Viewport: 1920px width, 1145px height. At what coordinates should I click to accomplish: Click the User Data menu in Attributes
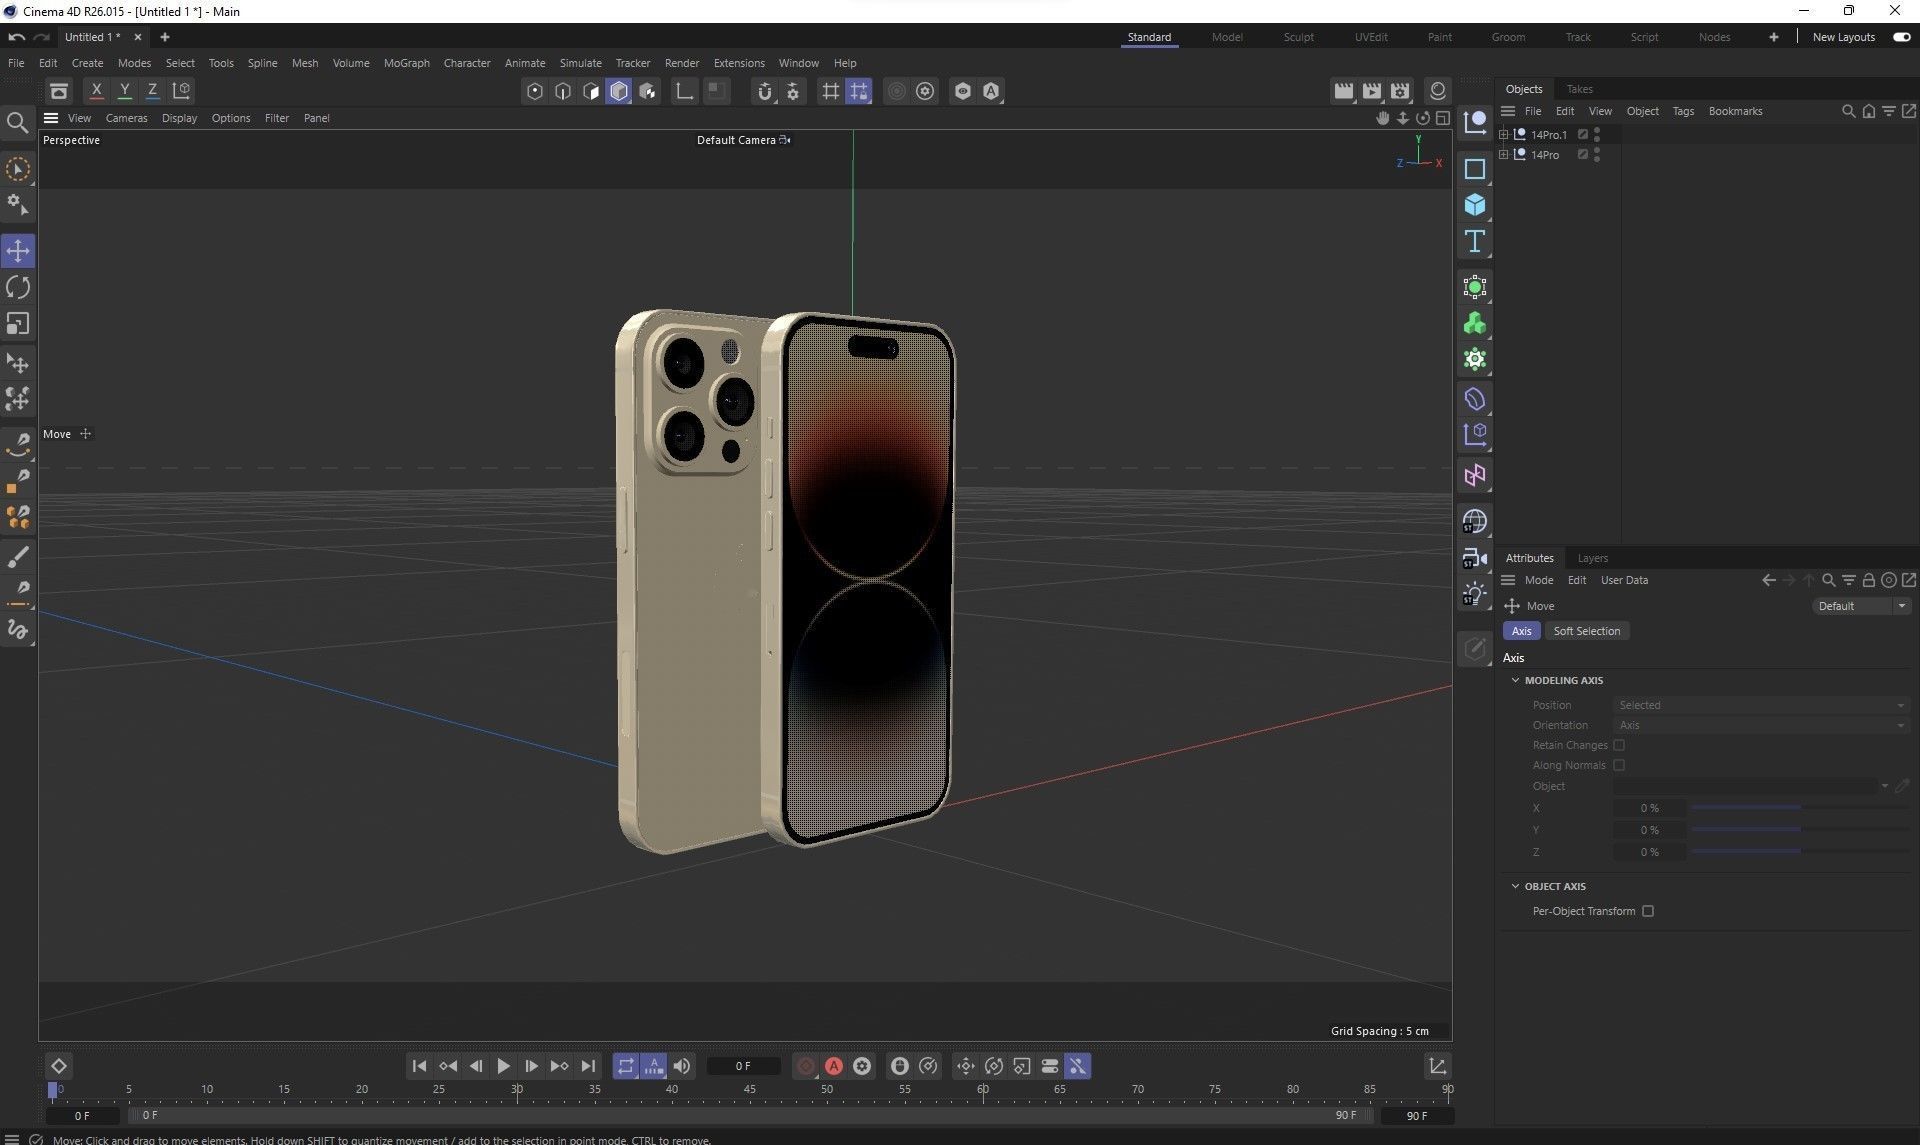pyautogui.click(x=1624, y=580)
